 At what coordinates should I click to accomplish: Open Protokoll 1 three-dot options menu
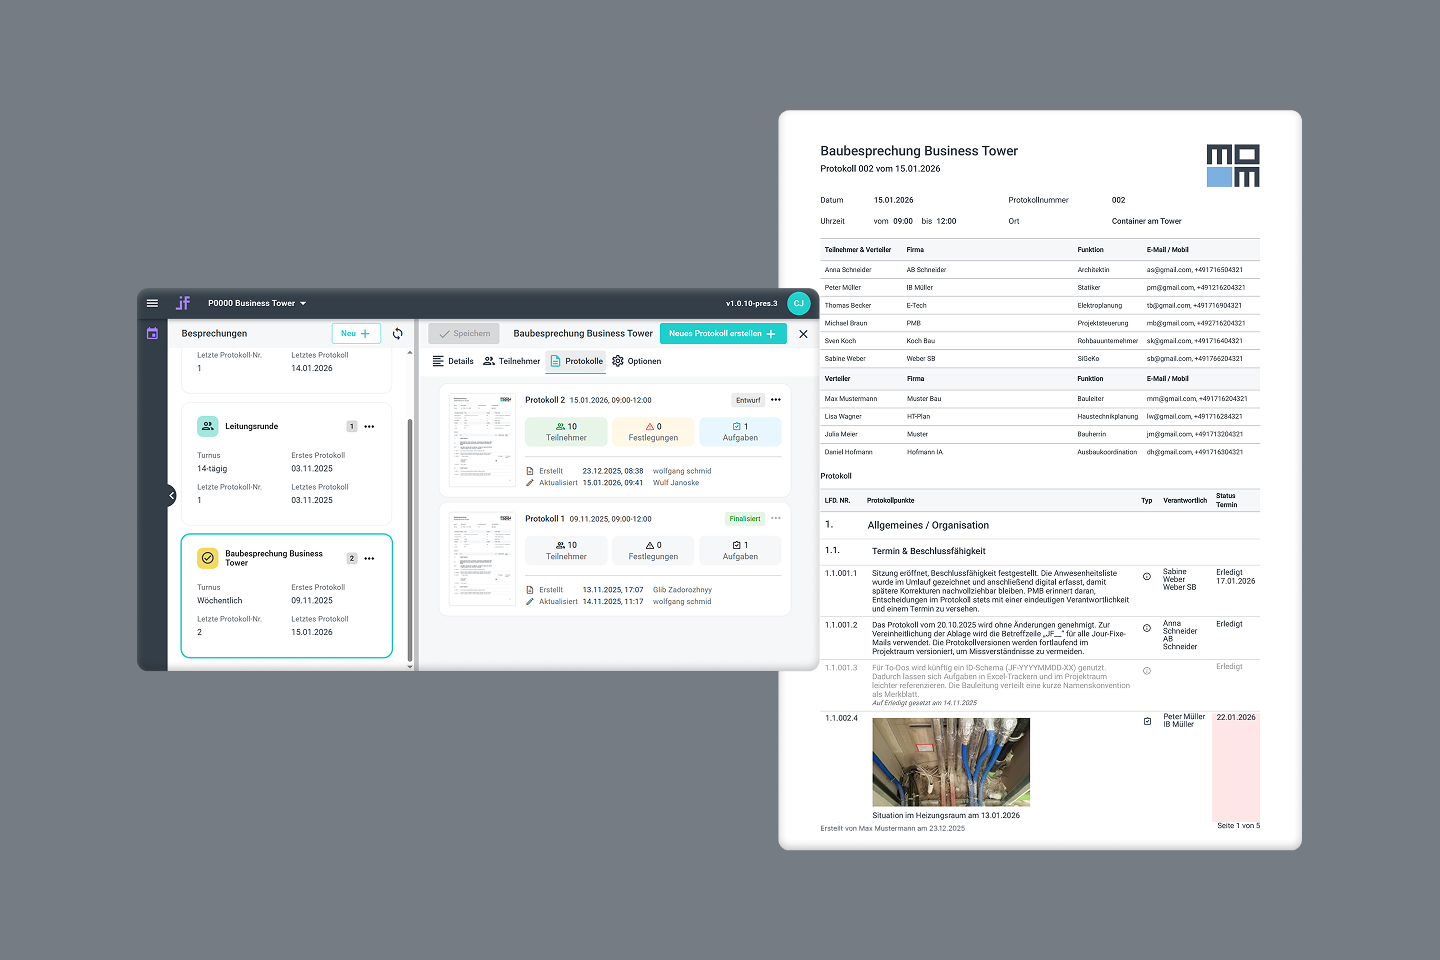776,519
